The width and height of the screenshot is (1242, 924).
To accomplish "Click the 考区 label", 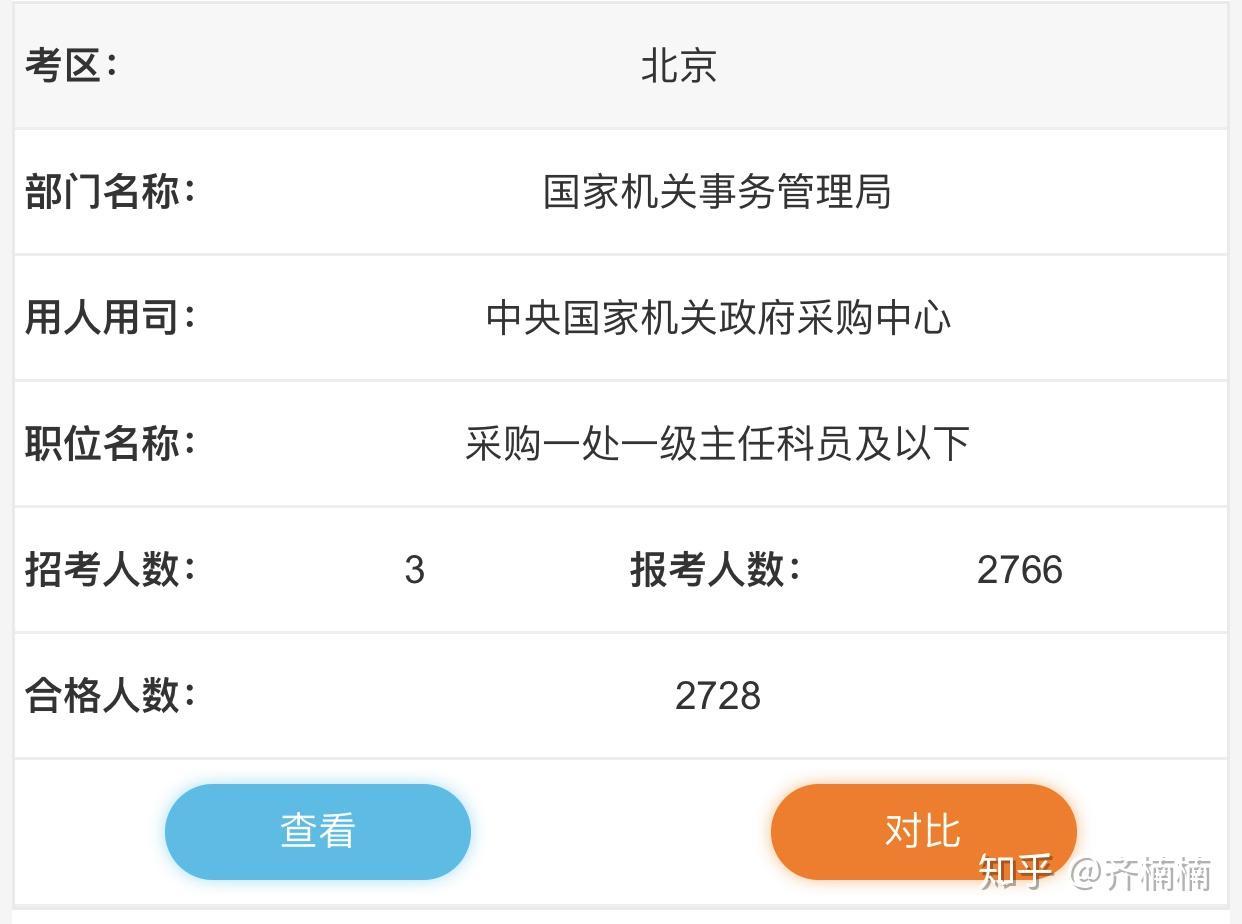I will pyautogui.click(x=71, y=67).
